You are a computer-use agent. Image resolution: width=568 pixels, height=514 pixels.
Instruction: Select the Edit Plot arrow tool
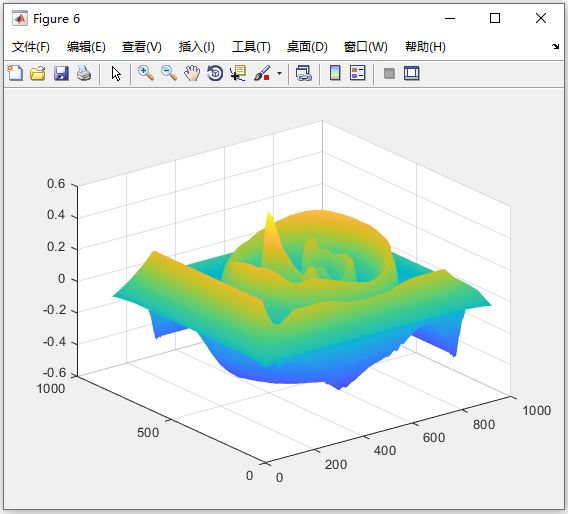point(116,74)
